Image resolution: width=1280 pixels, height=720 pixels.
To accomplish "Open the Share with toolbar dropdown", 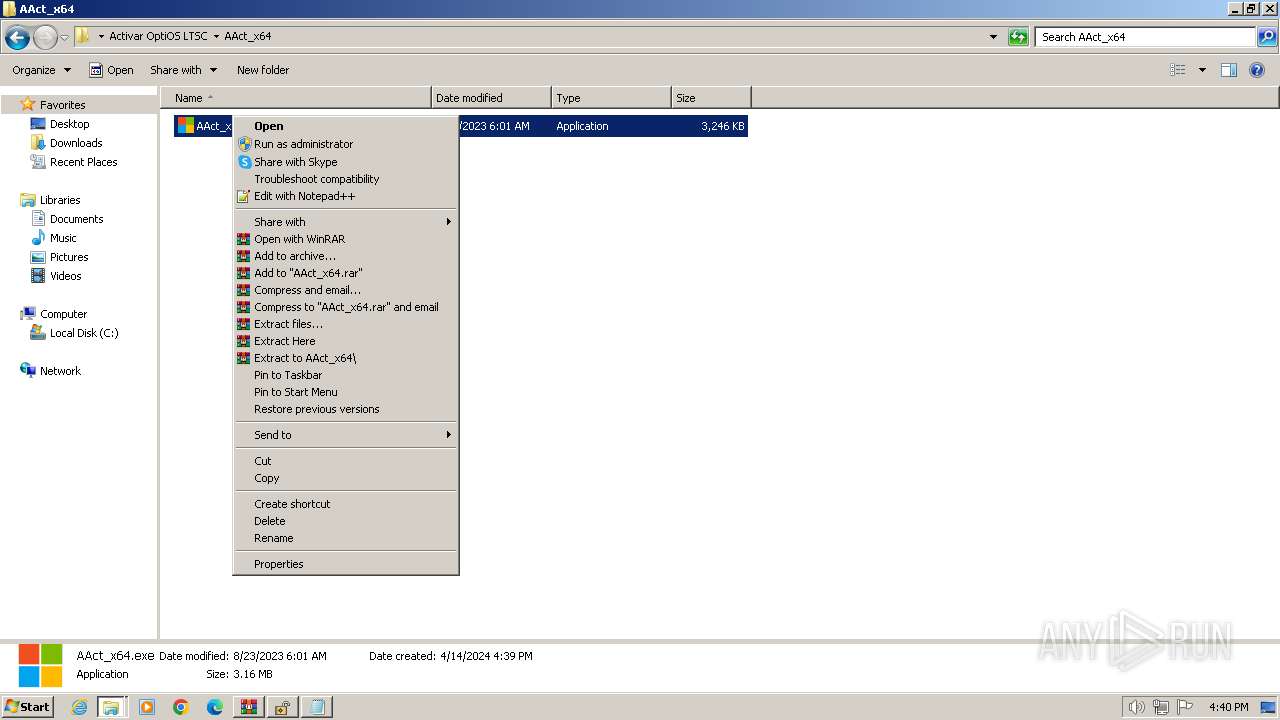I will point(184,70).
